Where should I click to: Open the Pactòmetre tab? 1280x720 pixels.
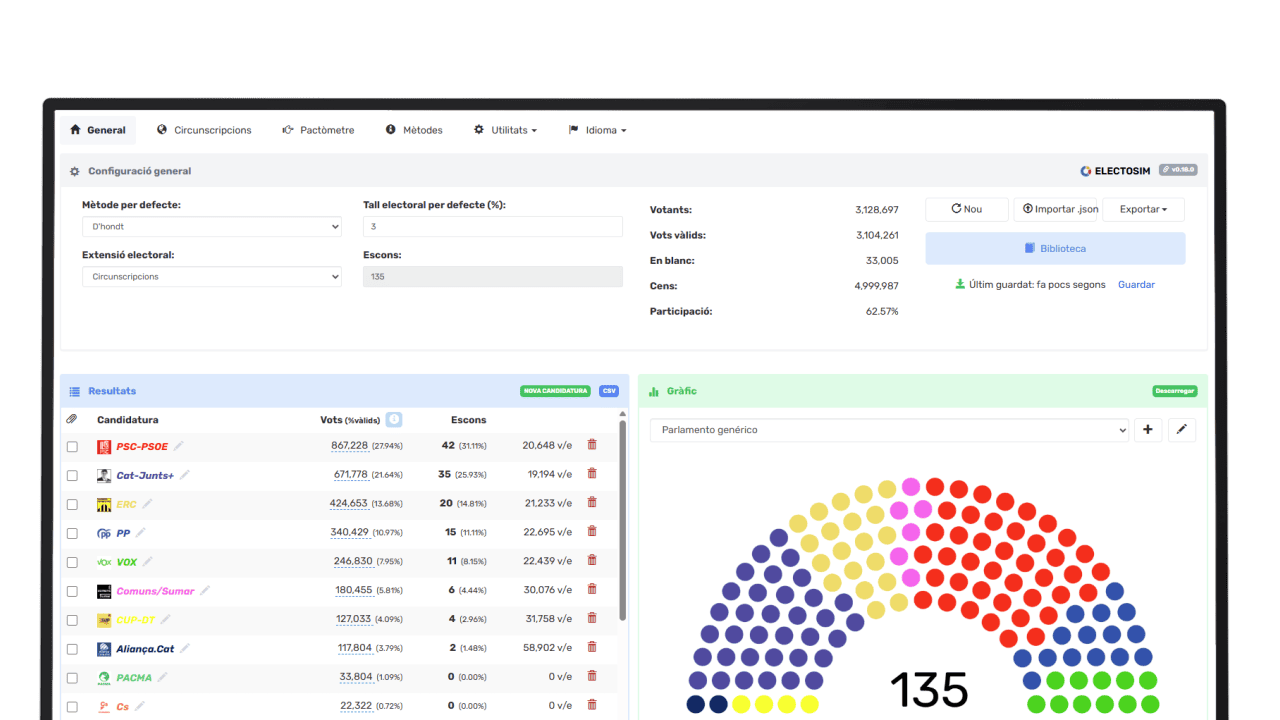[x=318, y=130]
